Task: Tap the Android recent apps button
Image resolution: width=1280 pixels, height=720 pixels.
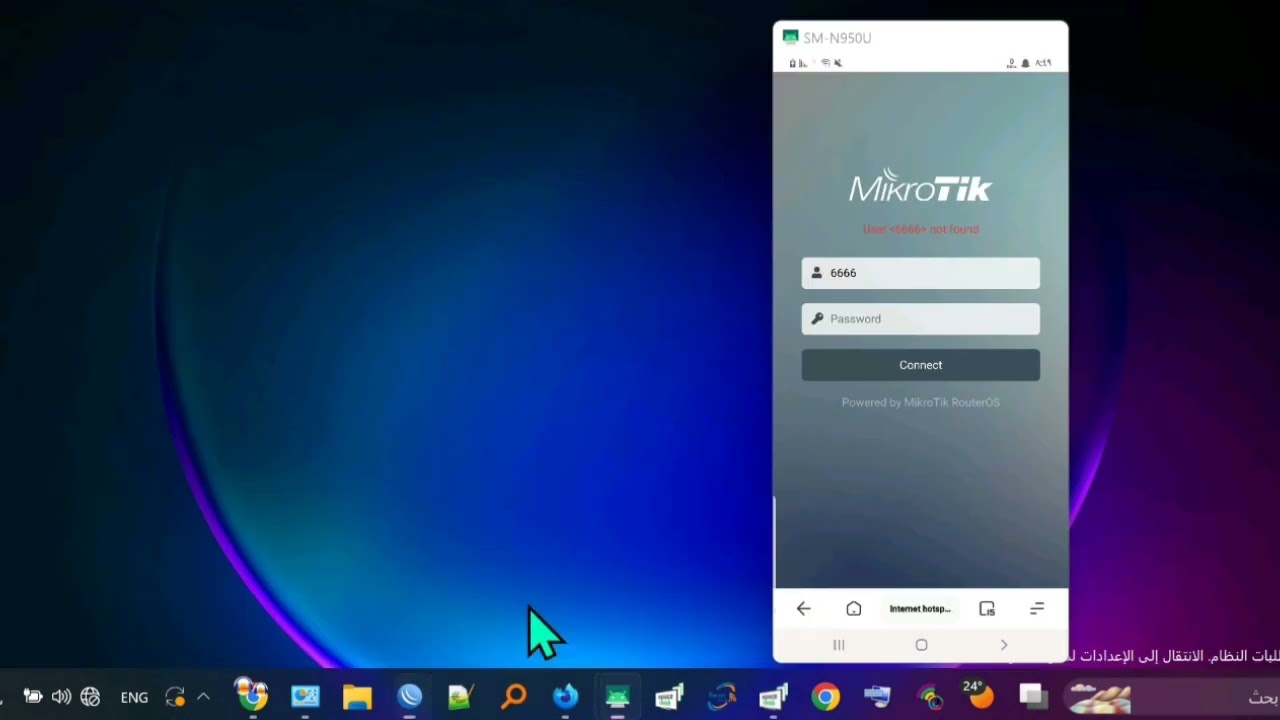Action: tap(839, 645)
